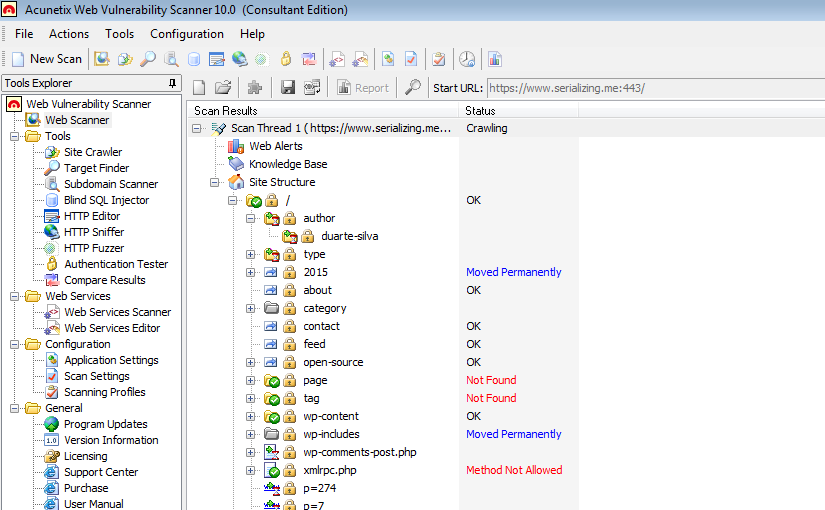Generate Report from scan toolbar

(363, 88)
